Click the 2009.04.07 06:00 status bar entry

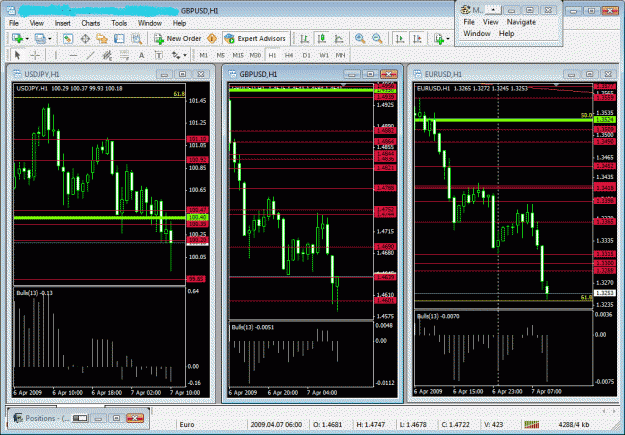[x=276, y=425]
